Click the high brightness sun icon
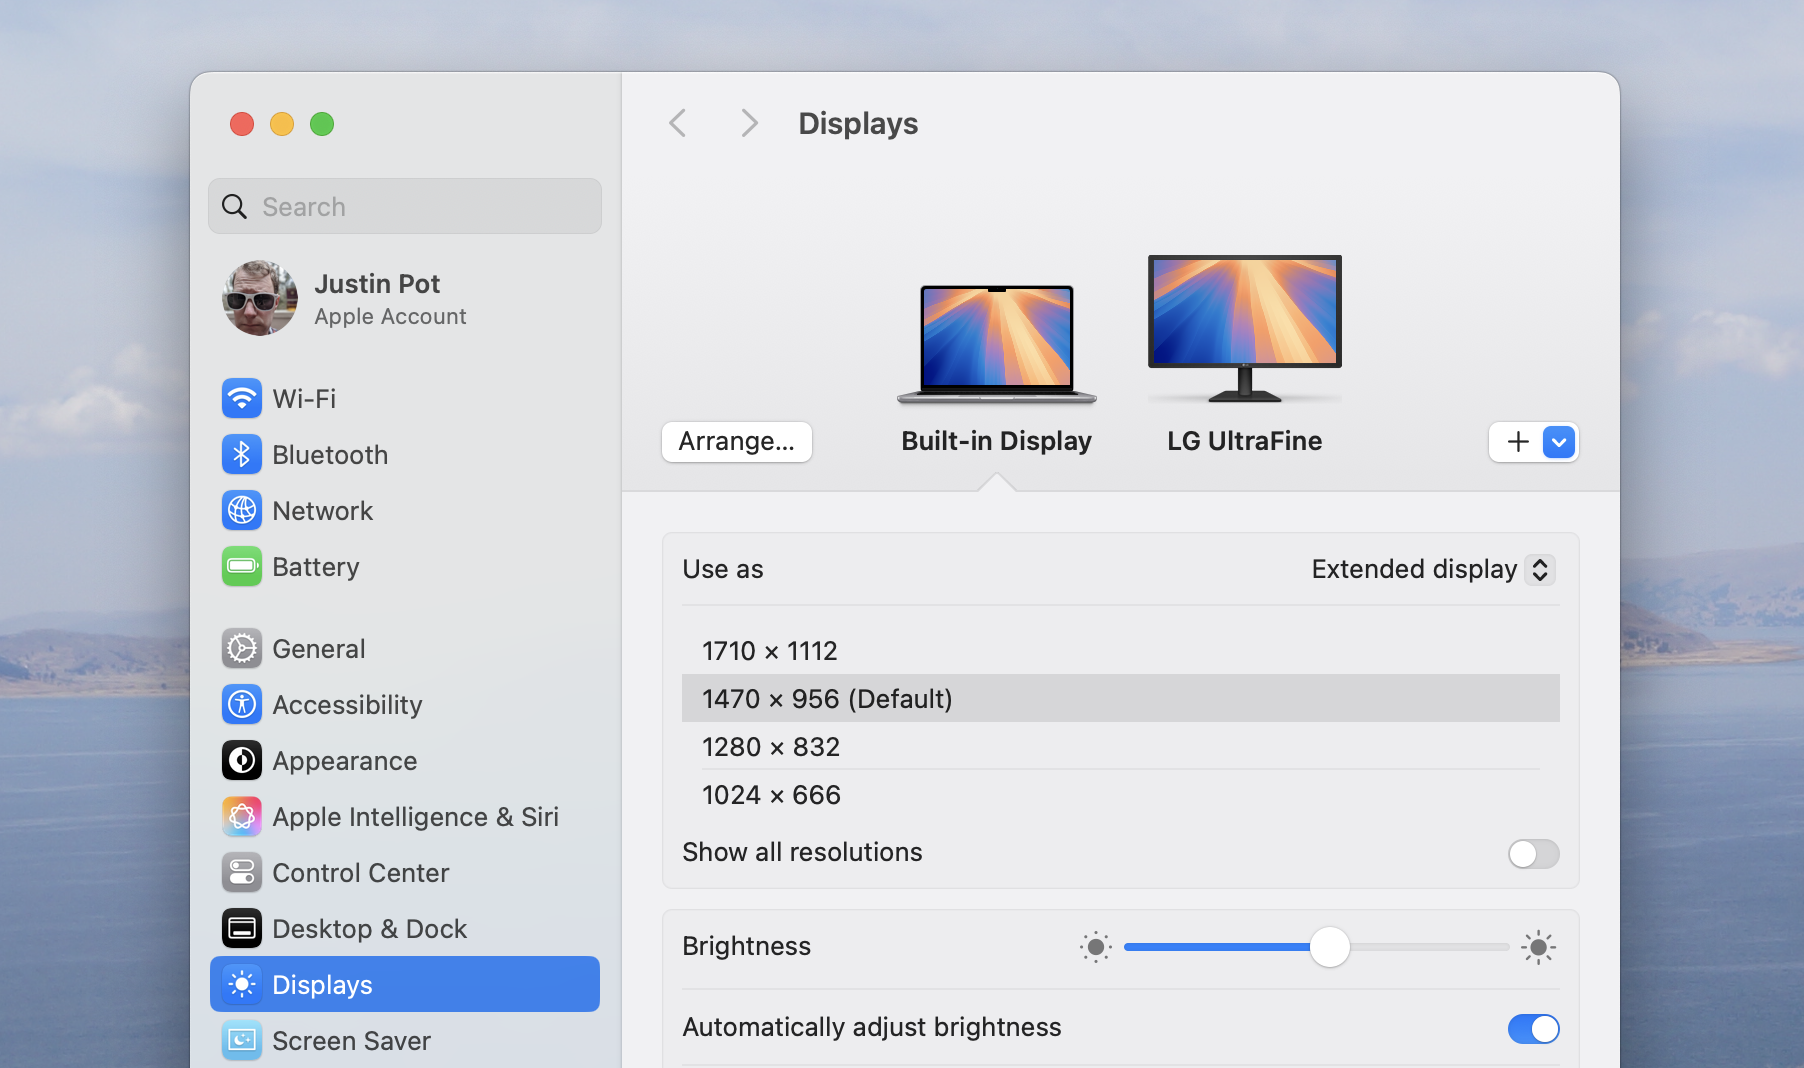This screenshot has height=1068, width=1804. point(1538,947)
